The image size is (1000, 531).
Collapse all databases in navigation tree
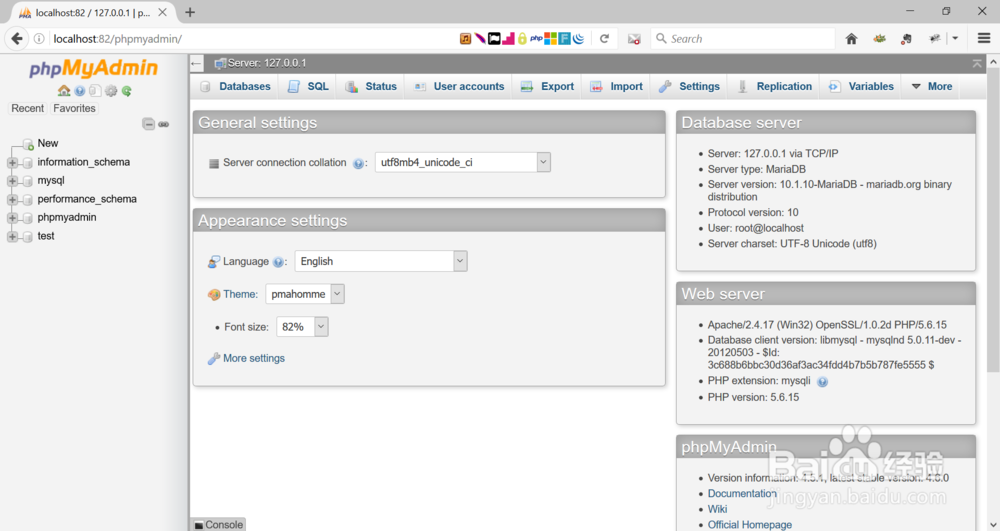149,124
